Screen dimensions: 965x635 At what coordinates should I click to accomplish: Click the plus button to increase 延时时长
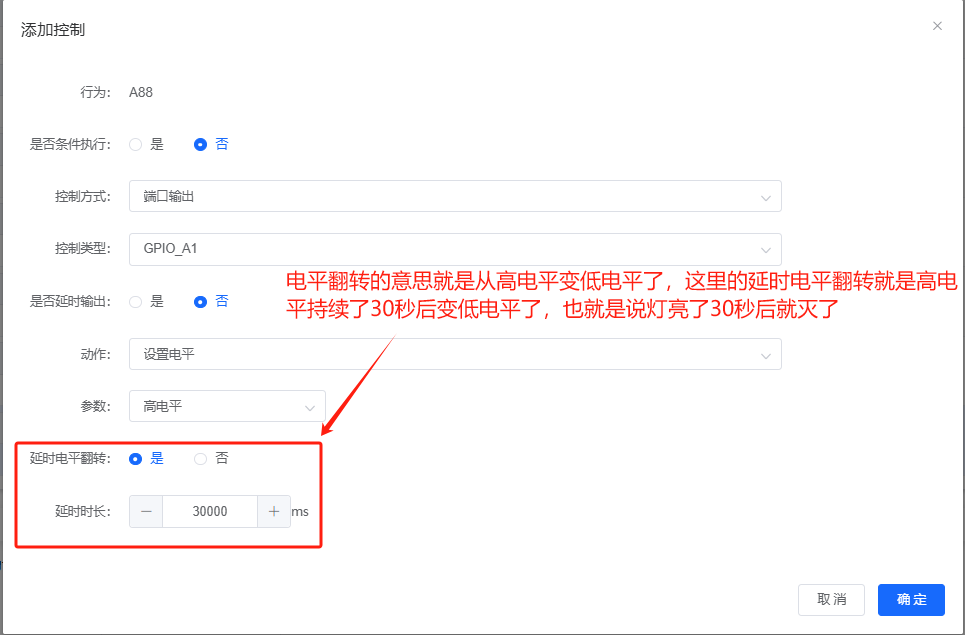(273, 511)
